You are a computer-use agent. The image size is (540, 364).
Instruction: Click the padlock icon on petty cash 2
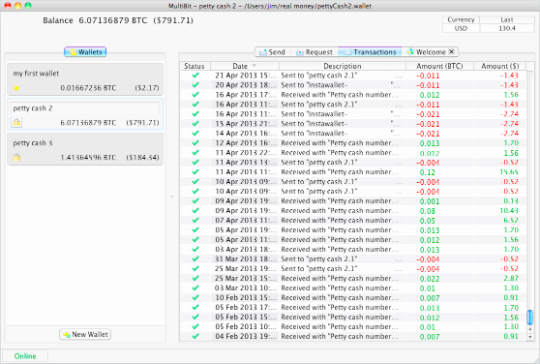16,122
